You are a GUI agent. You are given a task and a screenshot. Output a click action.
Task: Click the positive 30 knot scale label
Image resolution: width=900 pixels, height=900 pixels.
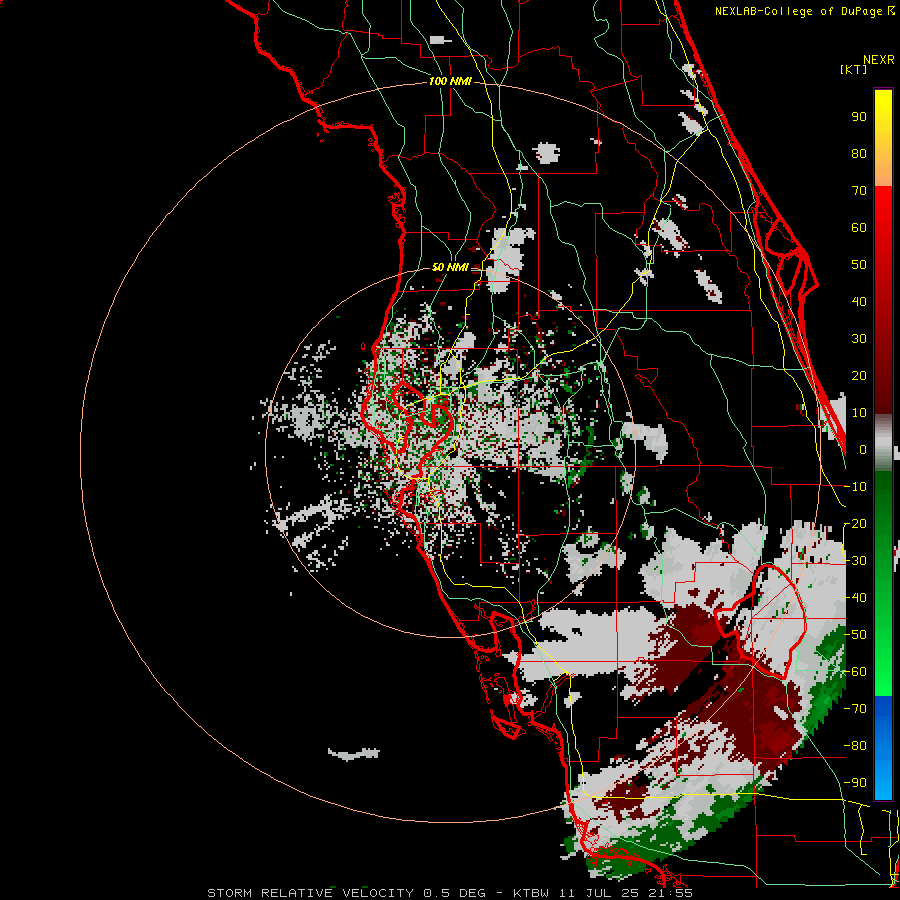(x=859, y=339)
